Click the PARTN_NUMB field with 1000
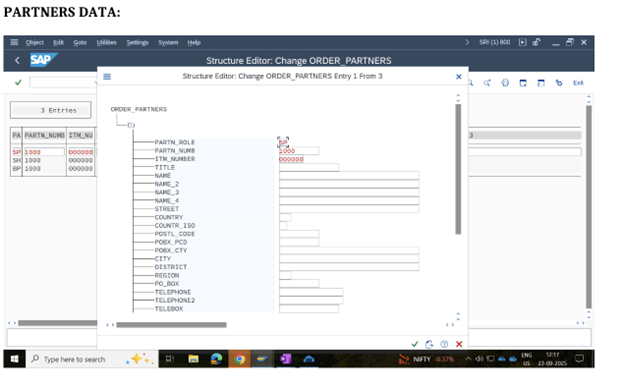This screenshot has width=624, height=387. click(298, 150)
